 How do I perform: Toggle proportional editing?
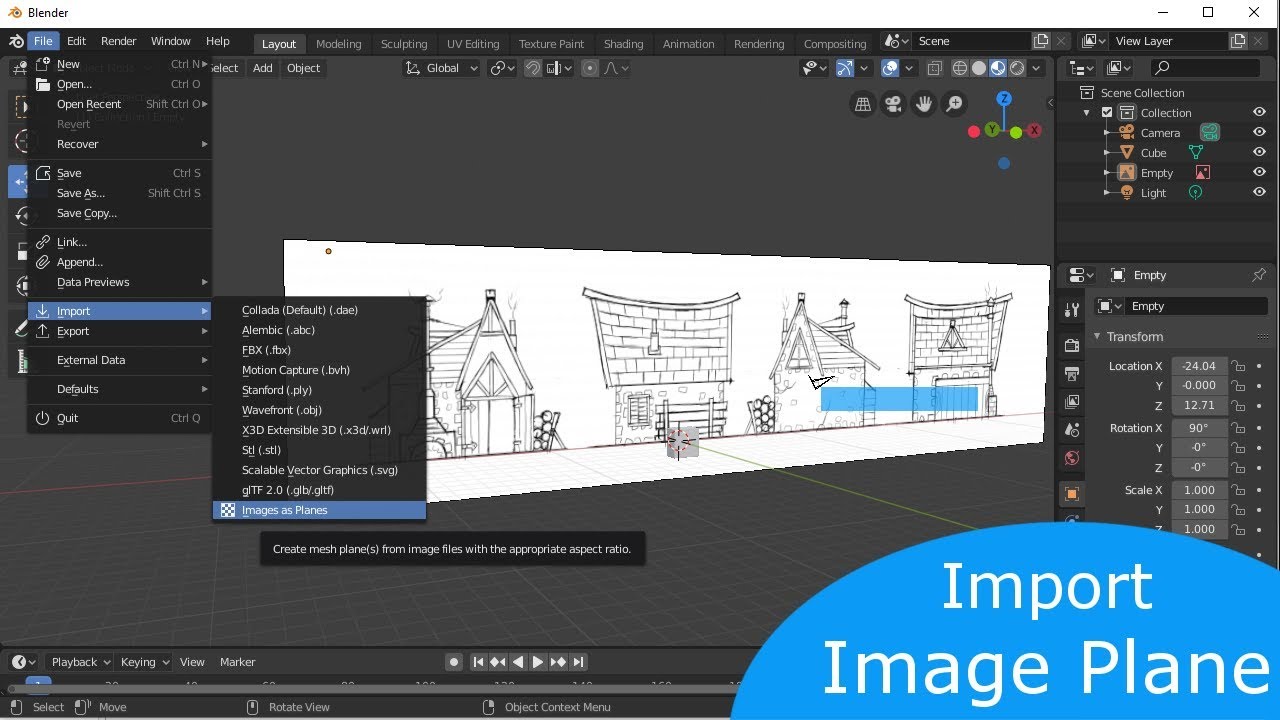coord(590,68)
